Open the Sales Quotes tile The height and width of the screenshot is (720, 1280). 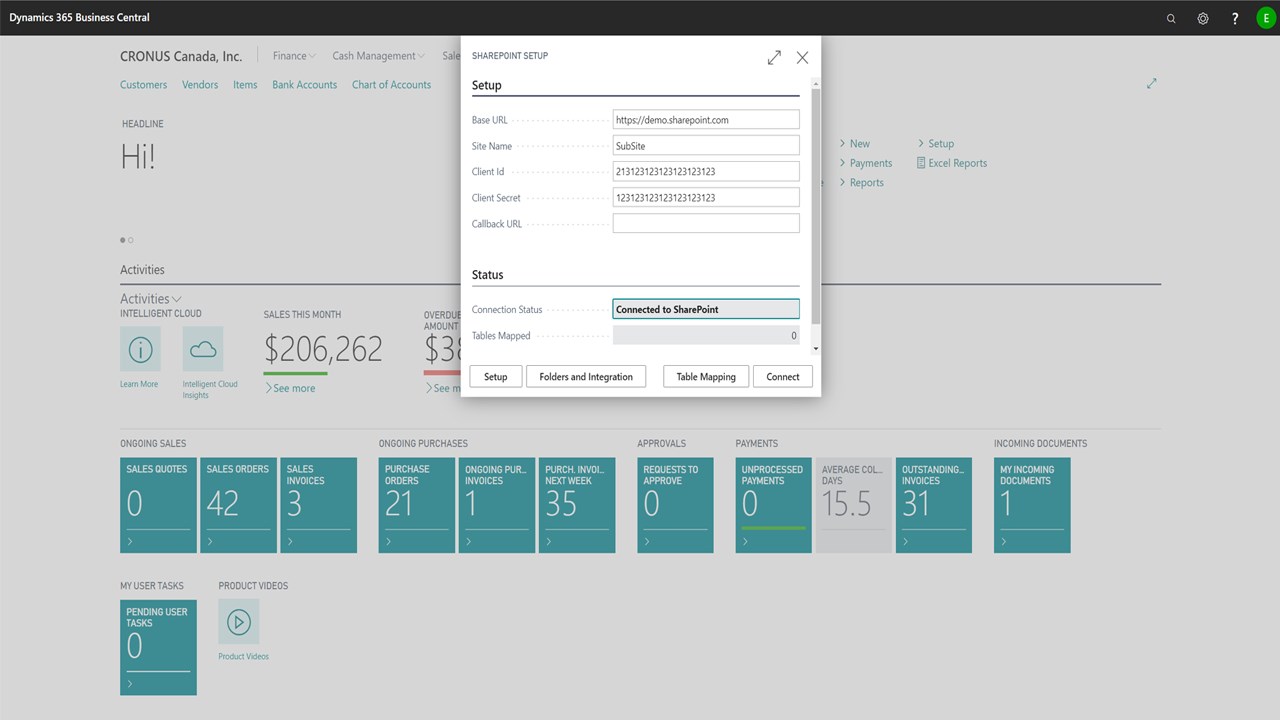158,505
